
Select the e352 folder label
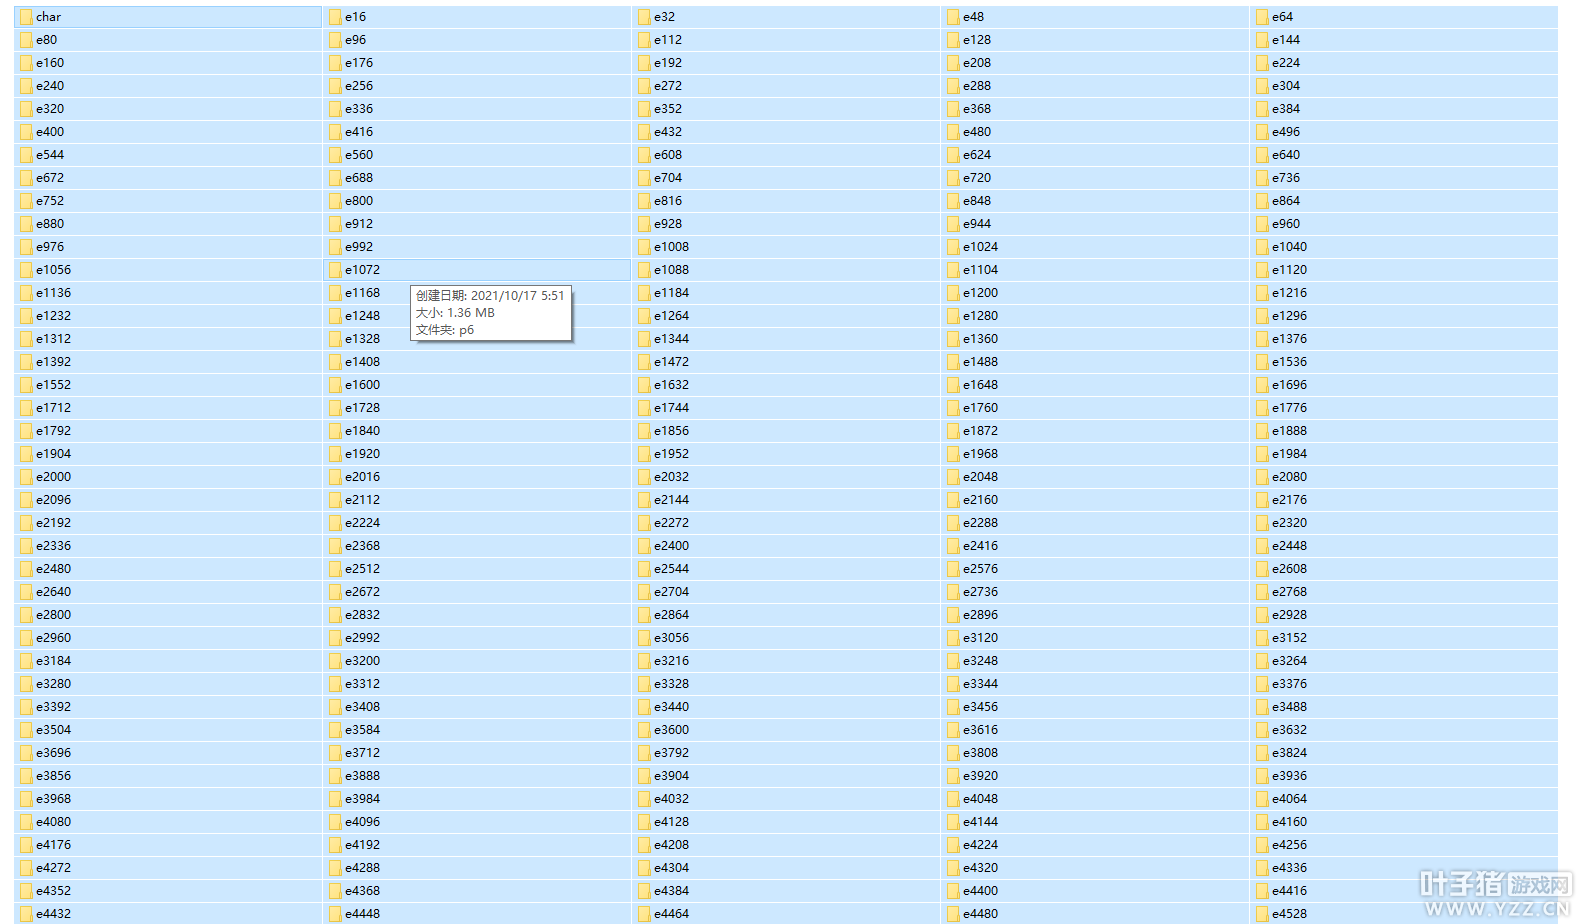[x=668, y=109]
